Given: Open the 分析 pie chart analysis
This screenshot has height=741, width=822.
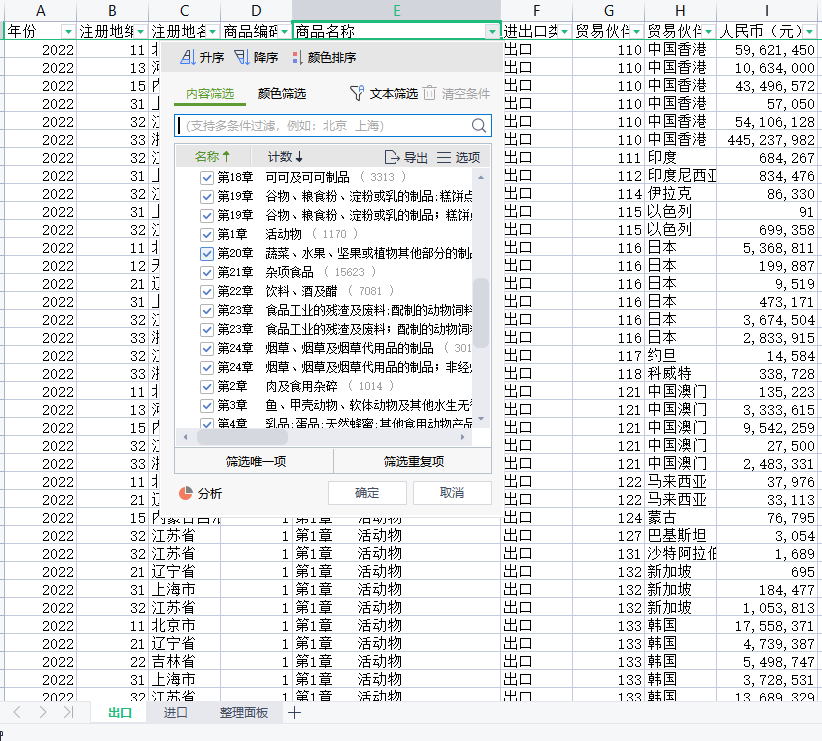Looking at the screenshot, I should point(200,493).
